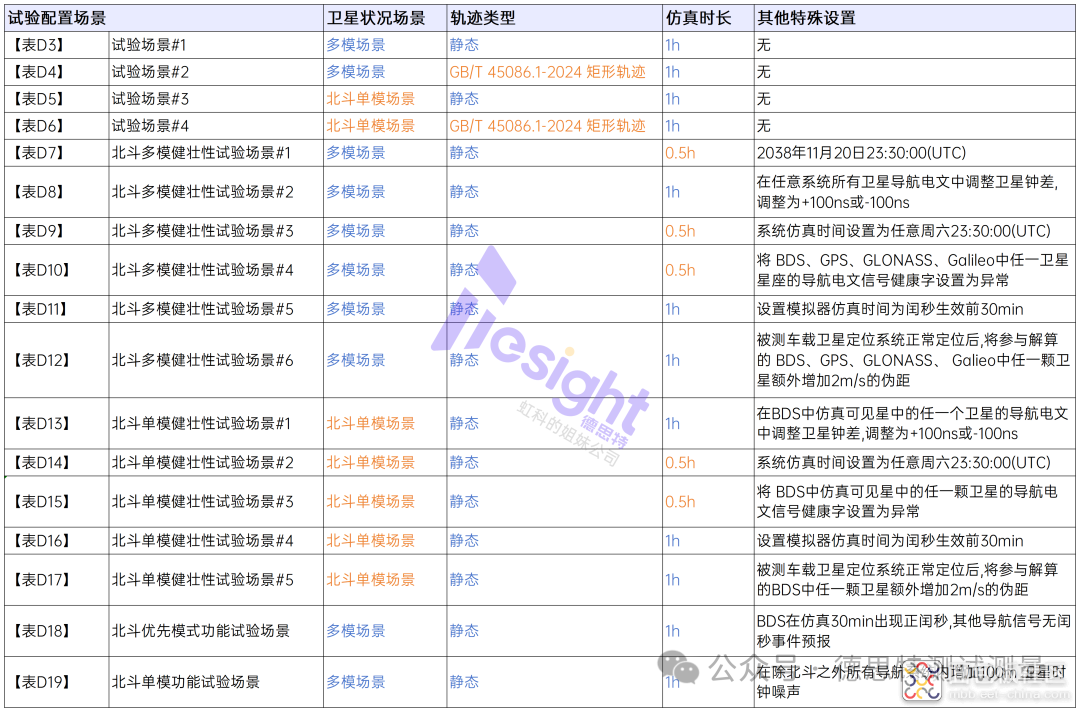This screenshot has width=1080, height=712.
Task: Select the 【表D10】 cell
Action: coord(56,270)
